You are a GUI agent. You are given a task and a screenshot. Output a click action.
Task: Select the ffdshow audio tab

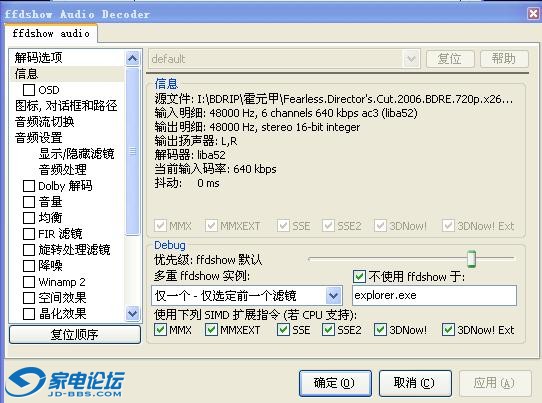click(x=51, y=34)
